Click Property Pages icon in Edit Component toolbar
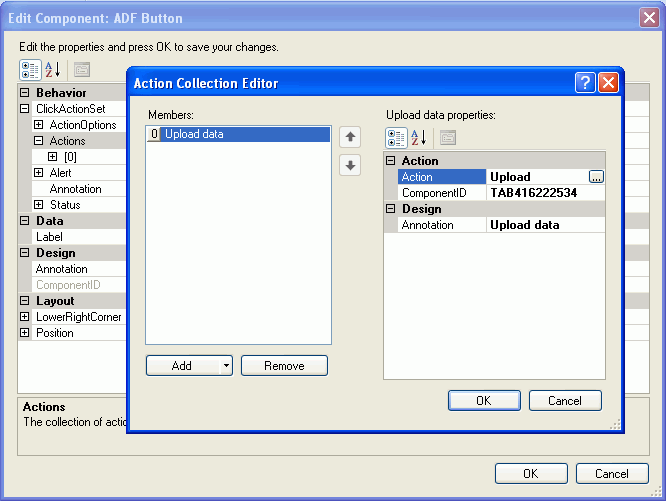Image resolution: width=666 pixels, height=501 pixels. 82,70
